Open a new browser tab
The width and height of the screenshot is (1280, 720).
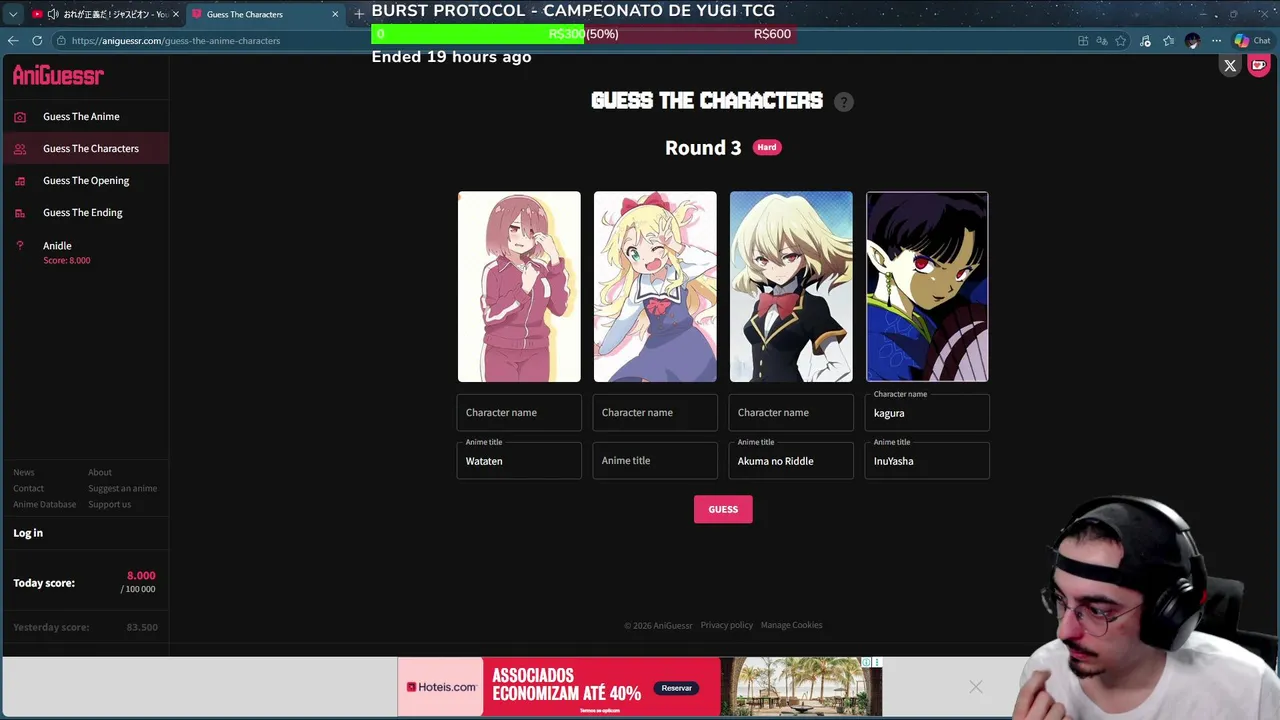(359, 14)
